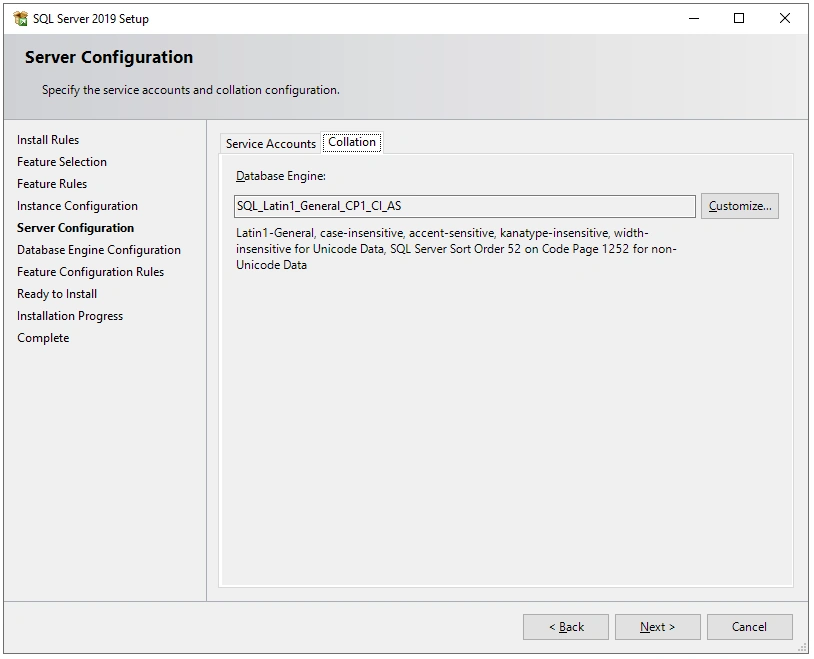Select the Complete step
This screenshot has height=659, width=814.
coord(43,338)
